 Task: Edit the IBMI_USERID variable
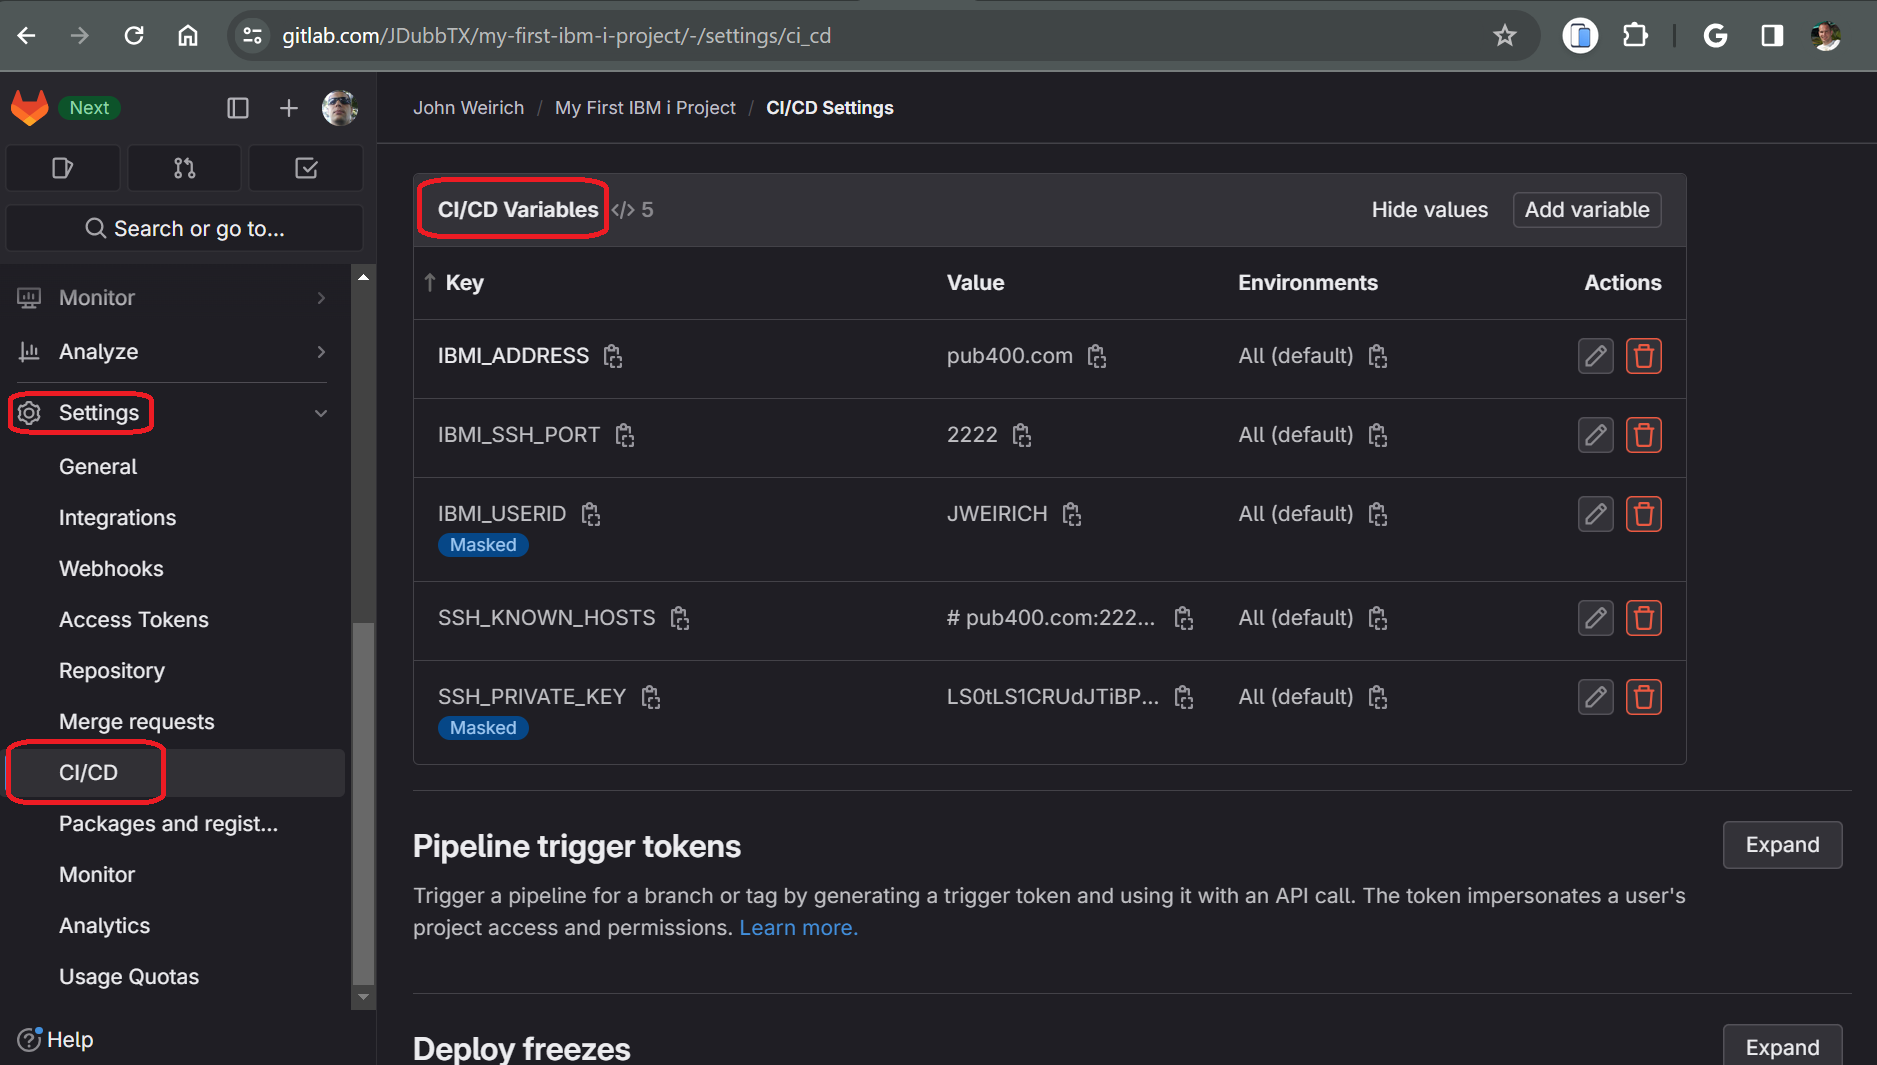click(1596, 514)
